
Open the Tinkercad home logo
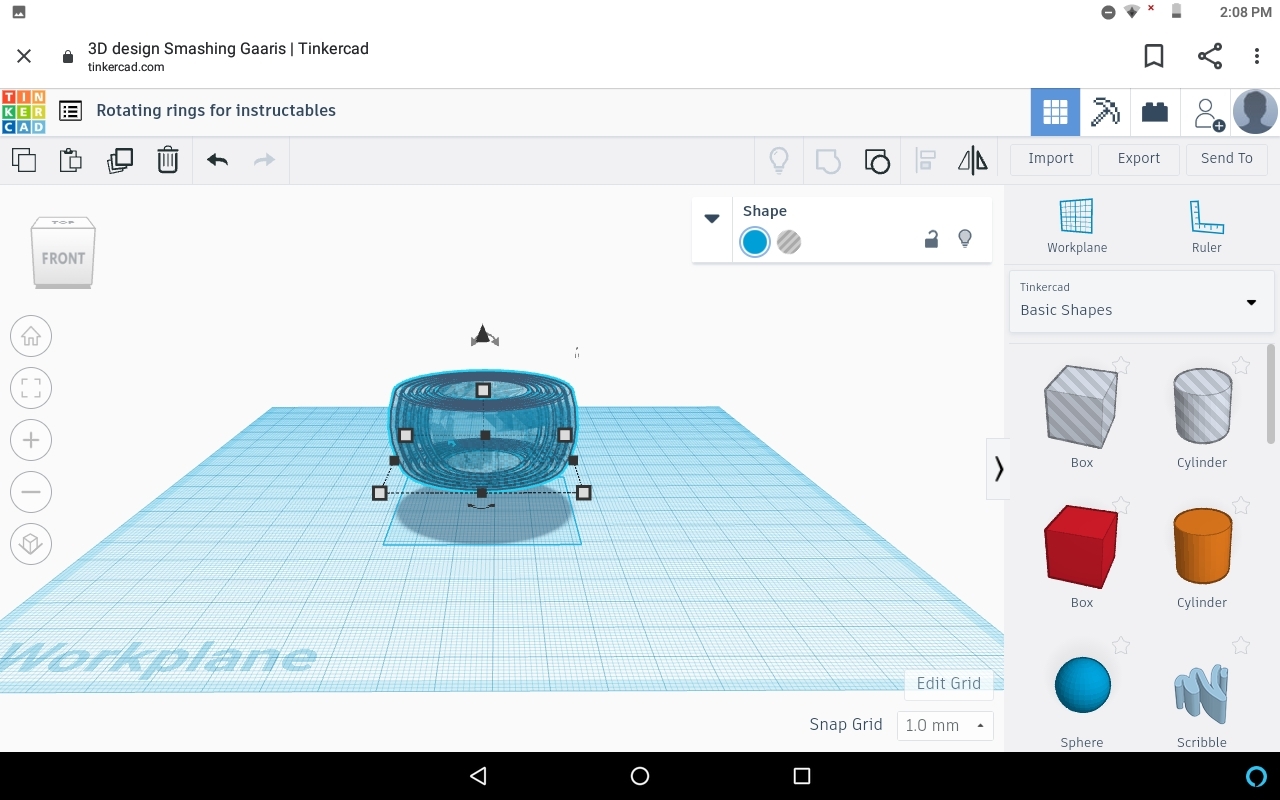(24, 111)
